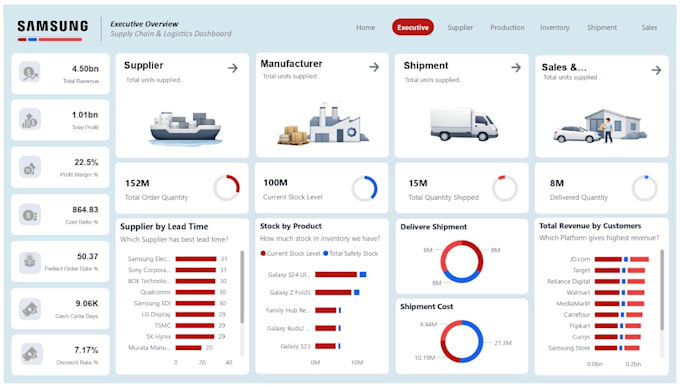Open the Production tab
The width and height of the screenshot is (680, 387).
coord(507,27)
